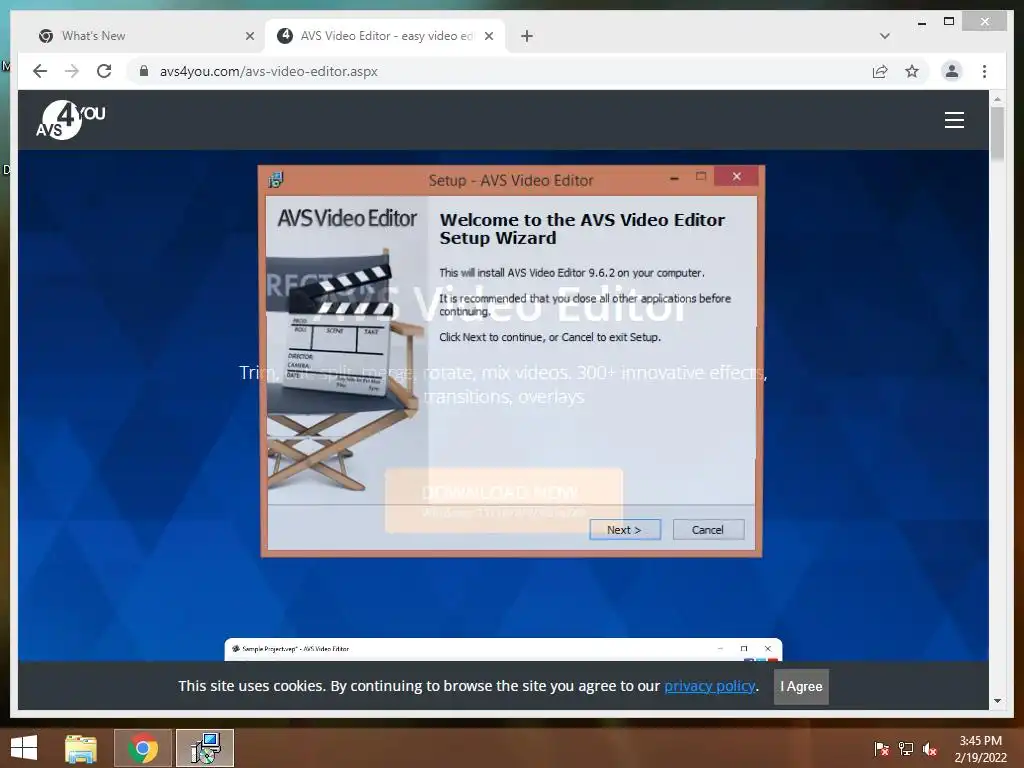
Task: Open the Windows Start menu
Action: pos(24,748)
